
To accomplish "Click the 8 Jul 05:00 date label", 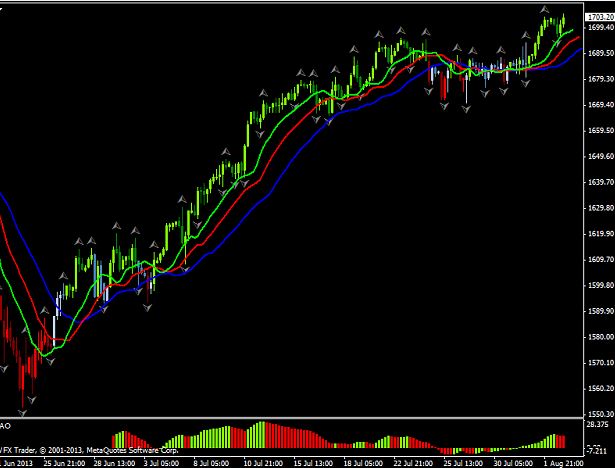I will [x=211, y=463].
